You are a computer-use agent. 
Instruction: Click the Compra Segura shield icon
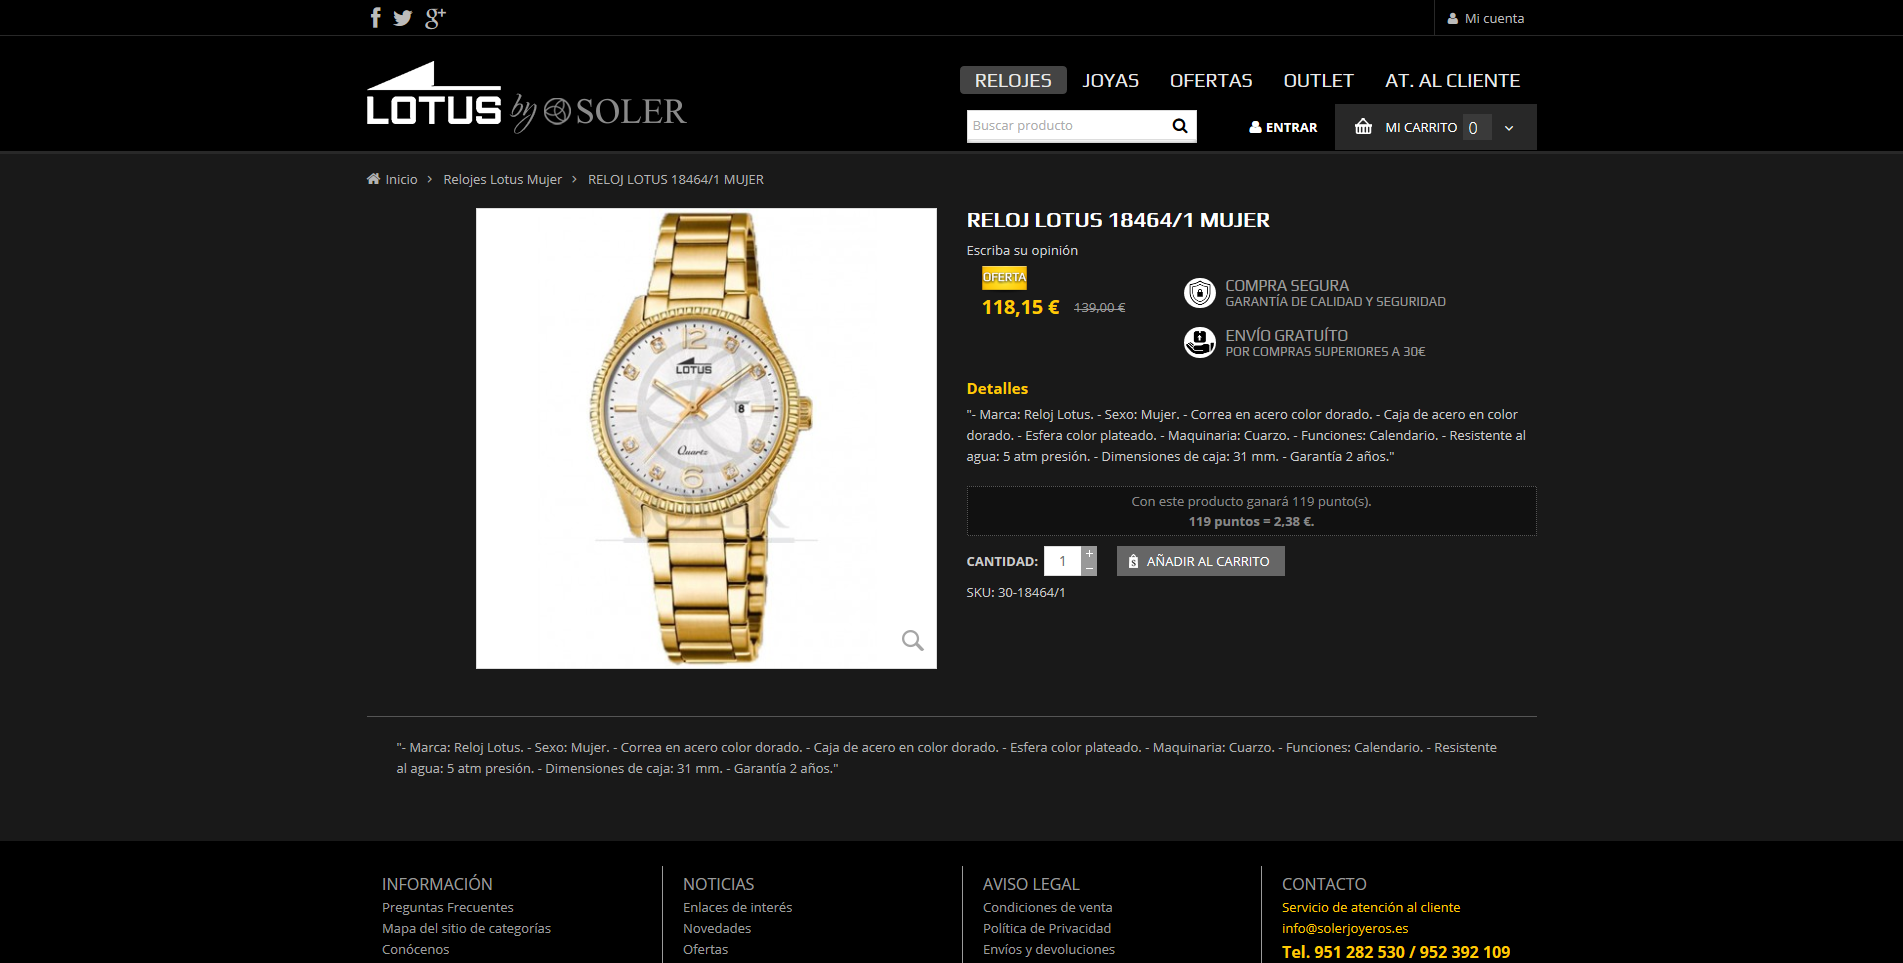coord(1199,293)
